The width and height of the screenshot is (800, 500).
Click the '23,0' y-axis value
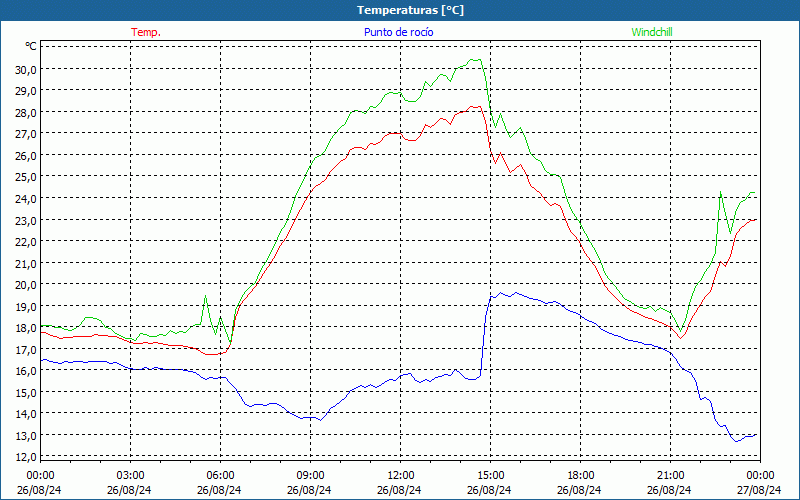click(26, 221)
